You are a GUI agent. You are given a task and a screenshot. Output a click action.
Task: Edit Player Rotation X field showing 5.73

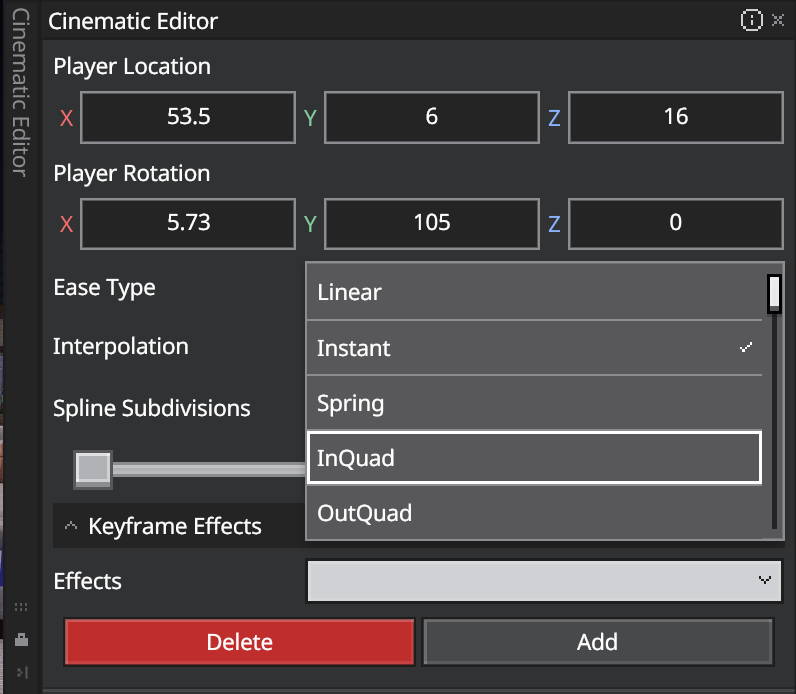(188, 223)
